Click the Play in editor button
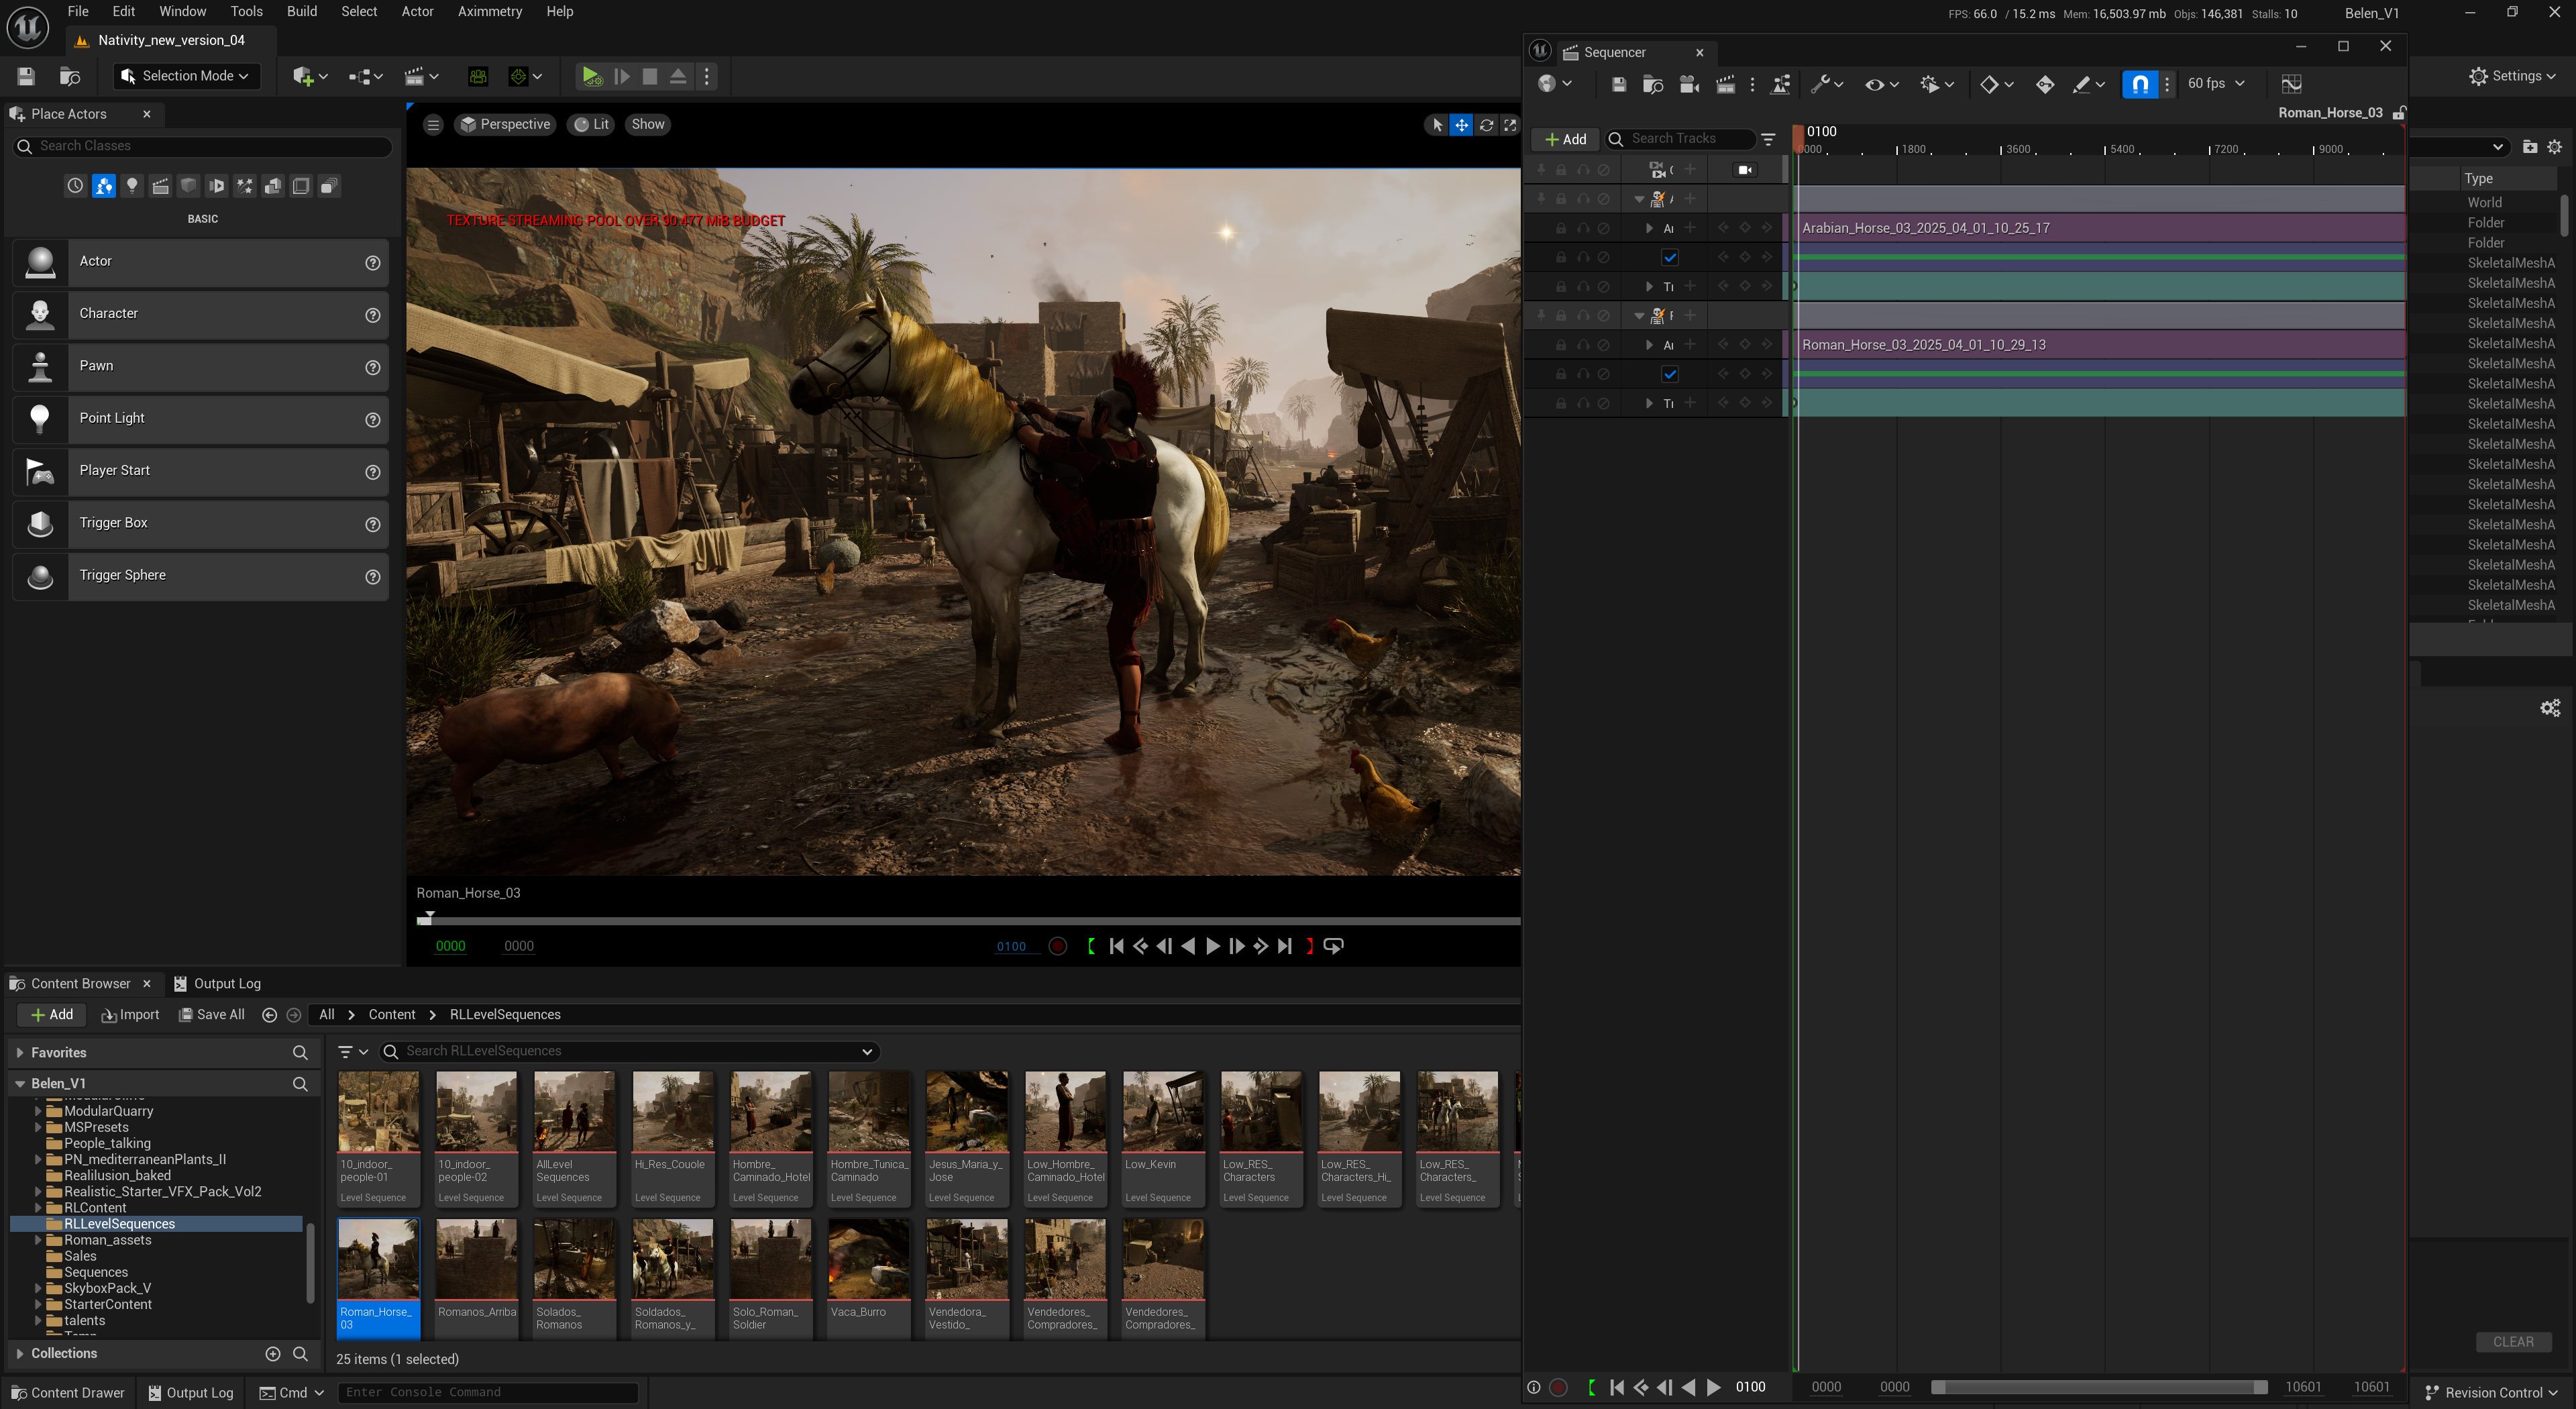Image resolution: width=2576 pixels, height=1409 pixels. click(592, 76)
